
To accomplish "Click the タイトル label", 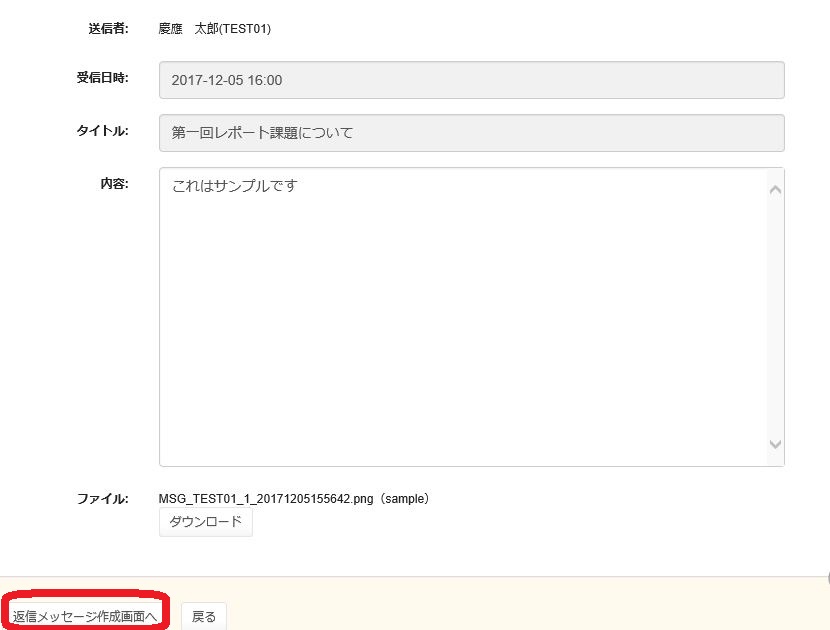I will (x=102, y=131).
